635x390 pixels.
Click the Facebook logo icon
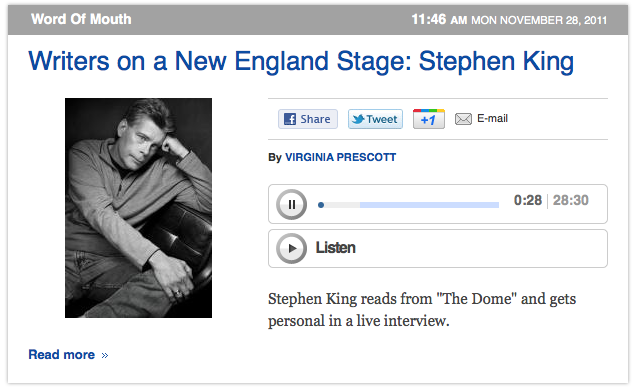click(290, 119)
